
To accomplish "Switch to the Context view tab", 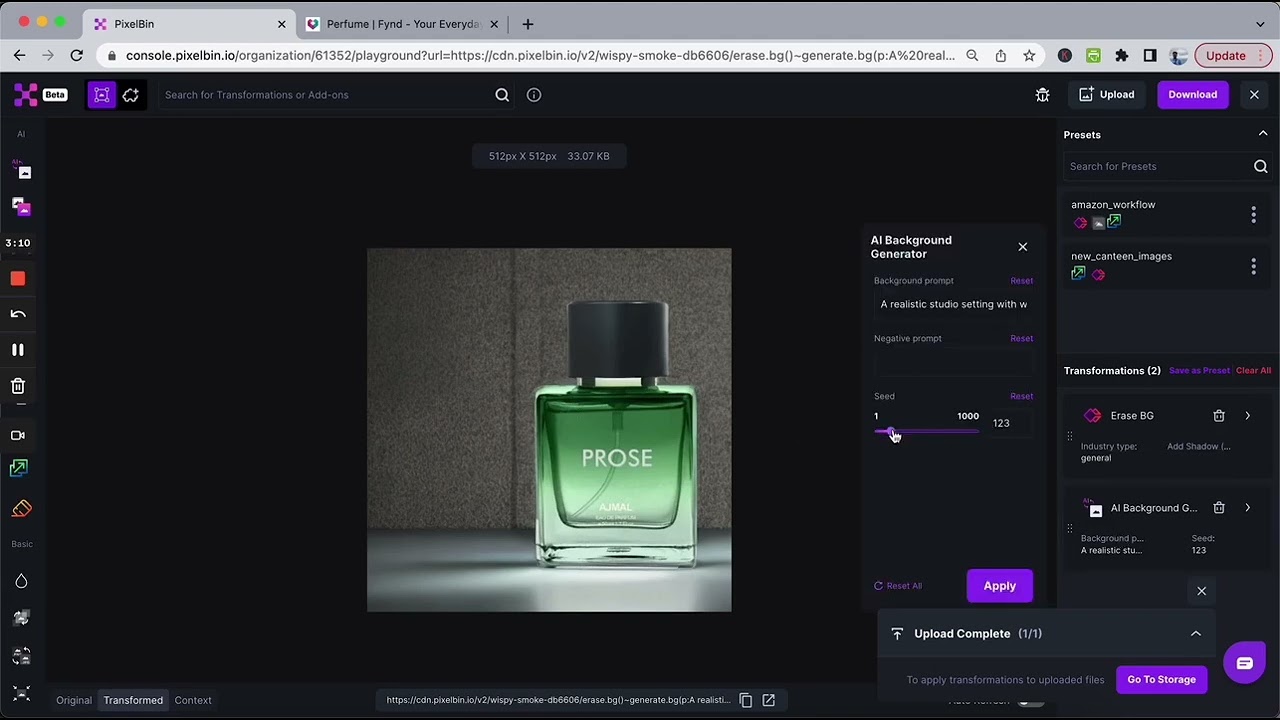I will pos(193,700).
